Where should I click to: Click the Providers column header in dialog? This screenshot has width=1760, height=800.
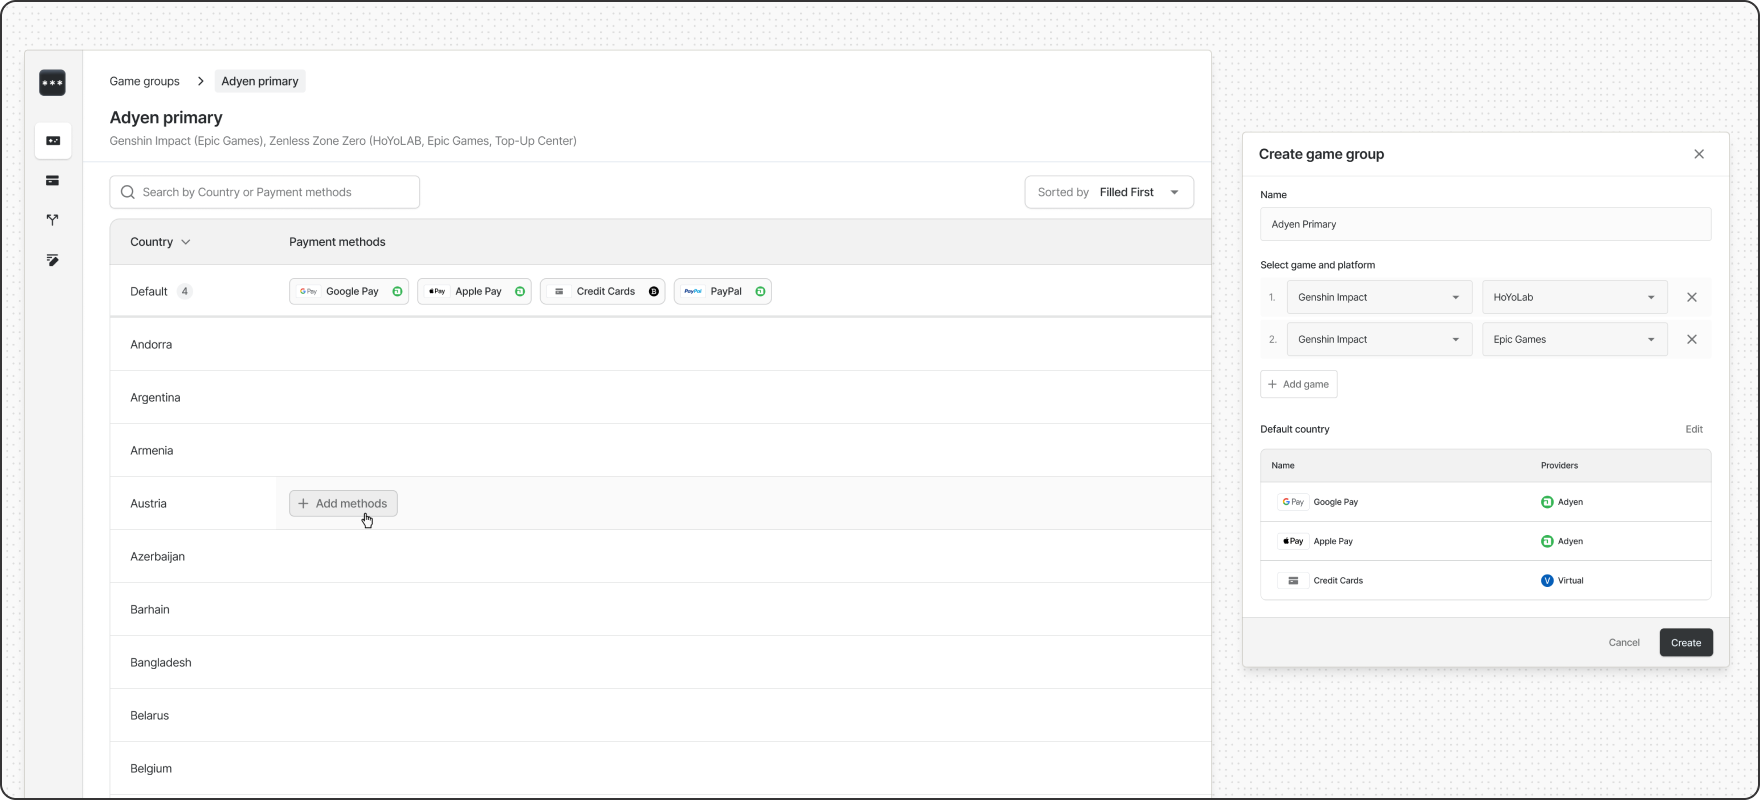(x=1559, y=465)
